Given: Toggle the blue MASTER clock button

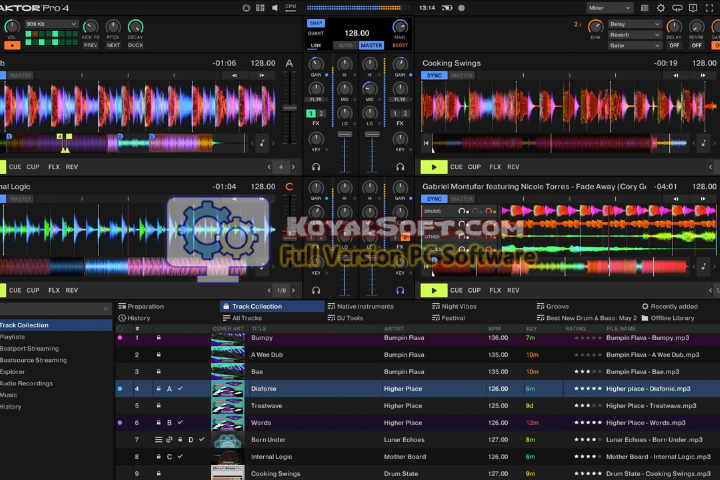Looking at the screenshot, I should coord(371,45).
